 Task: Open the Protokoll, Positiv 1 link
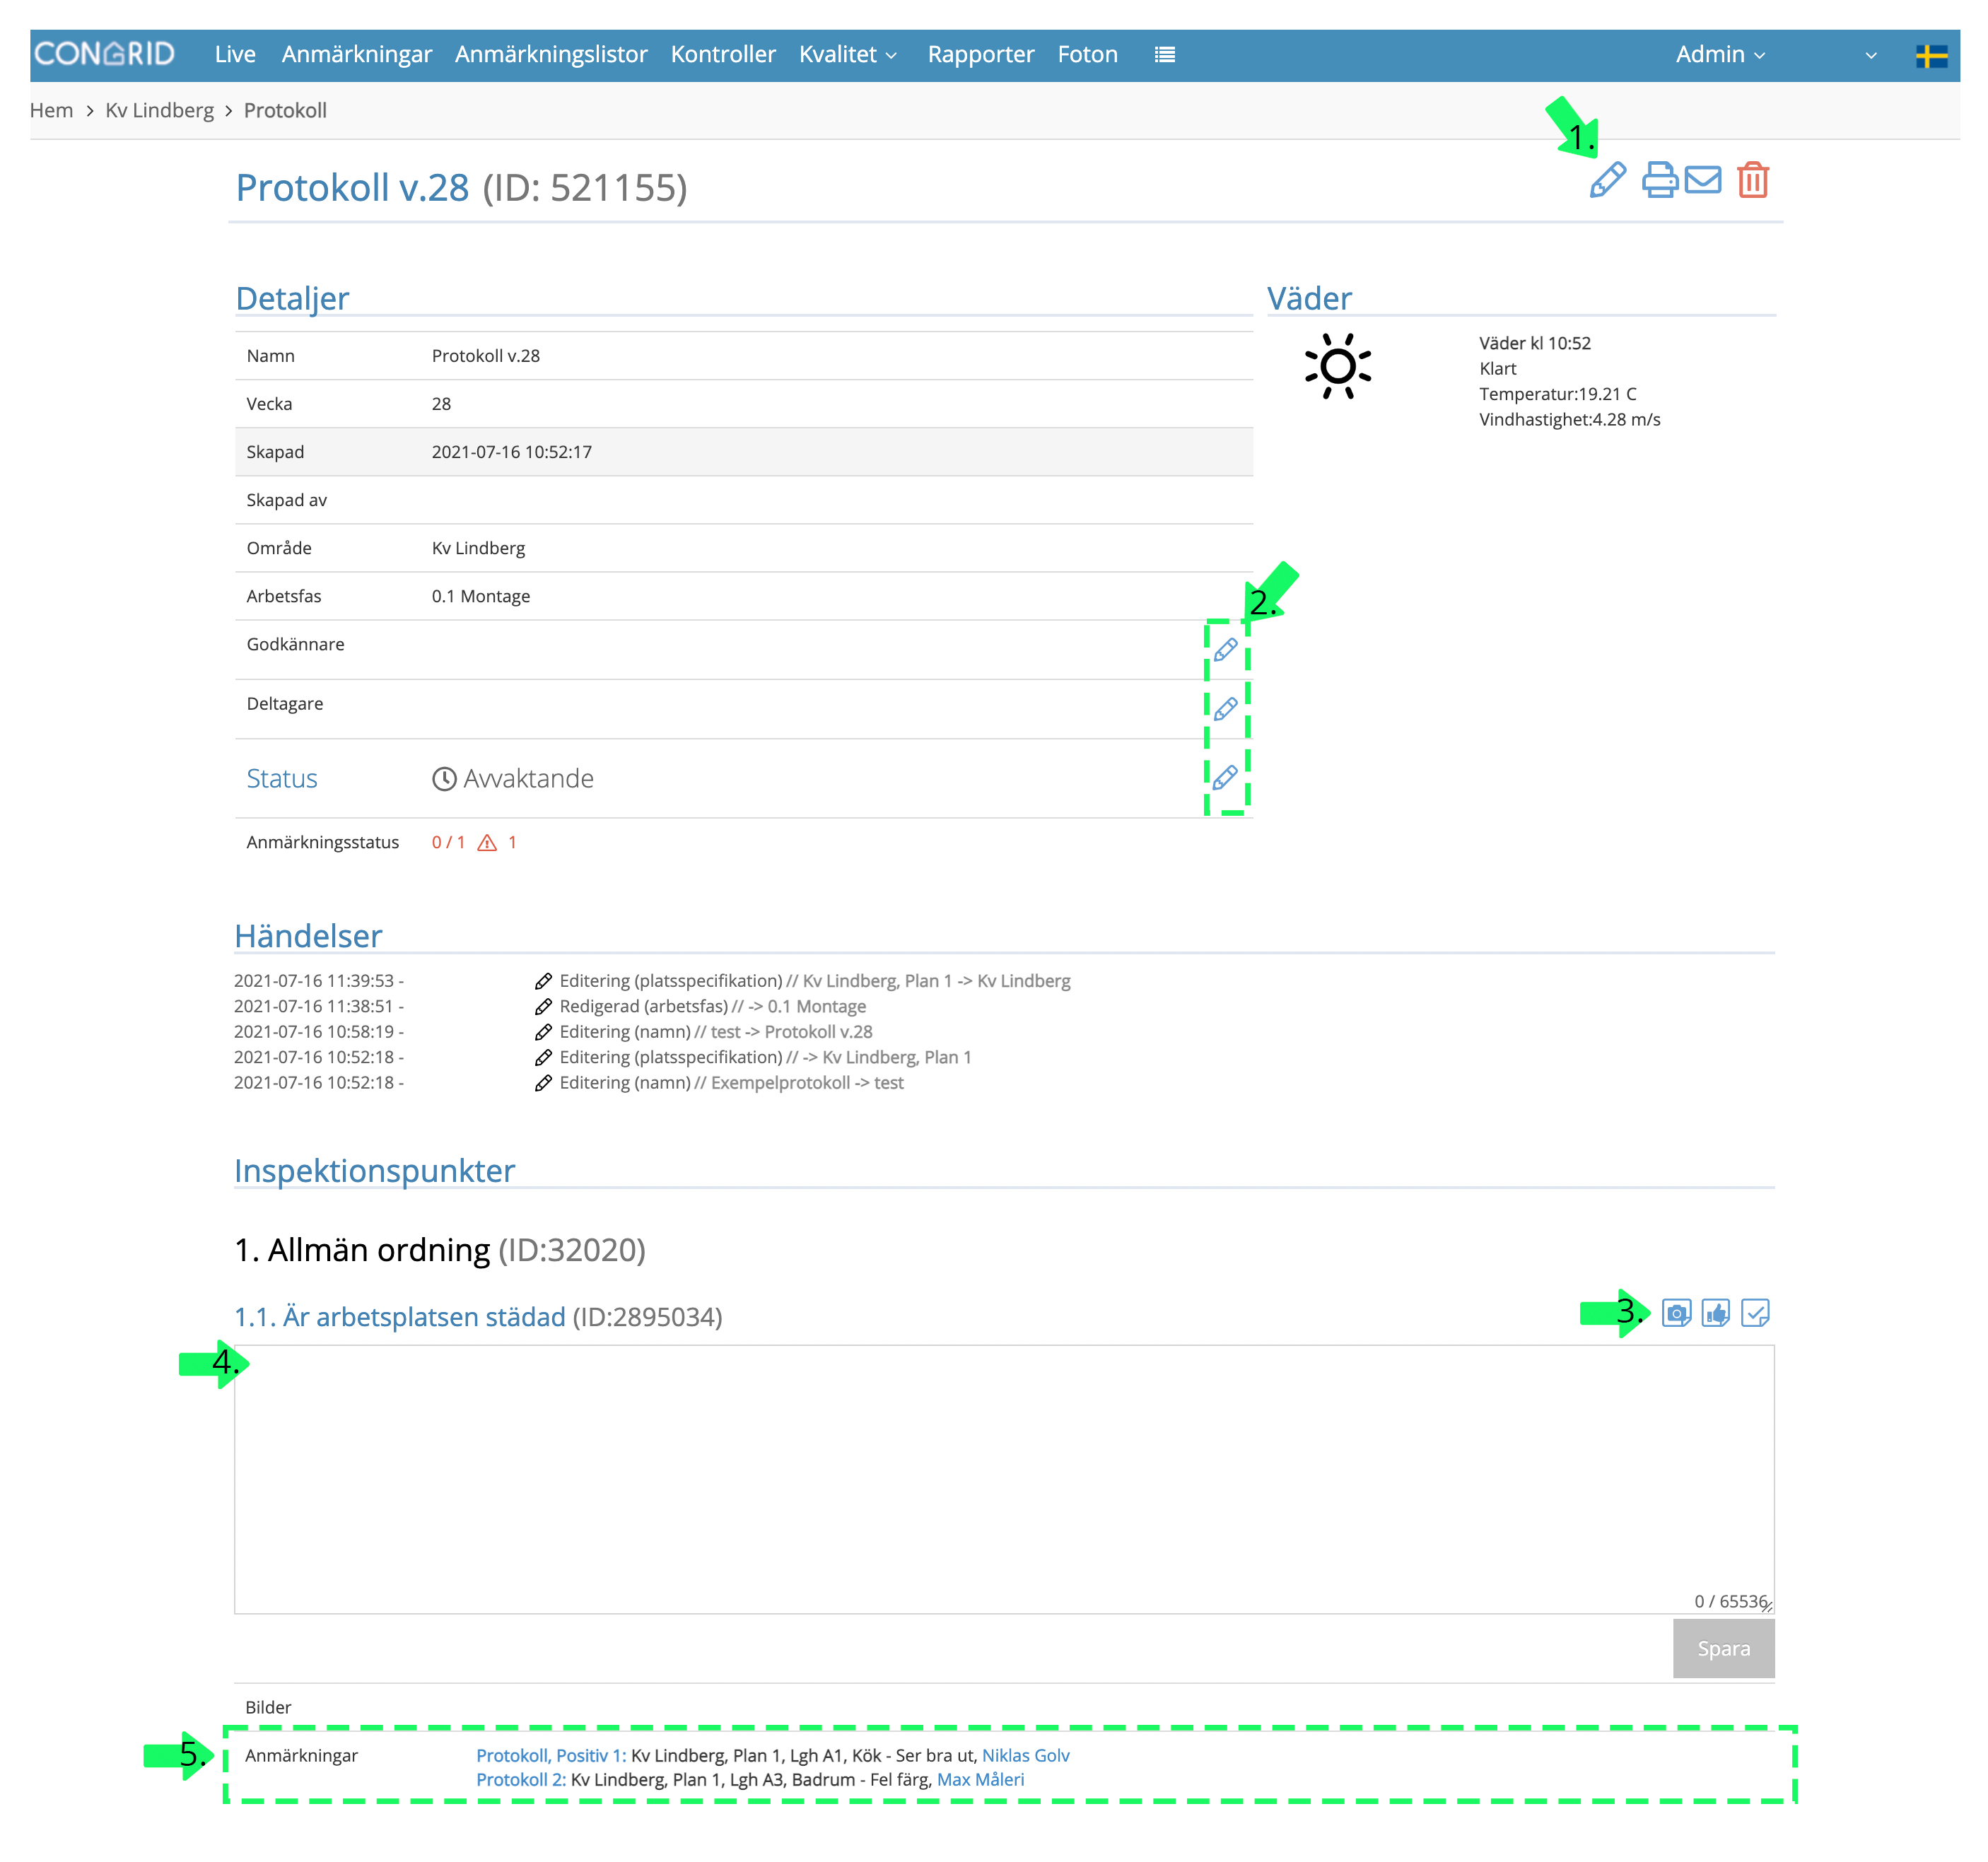pyautogui.click(x=551, y=1755)
